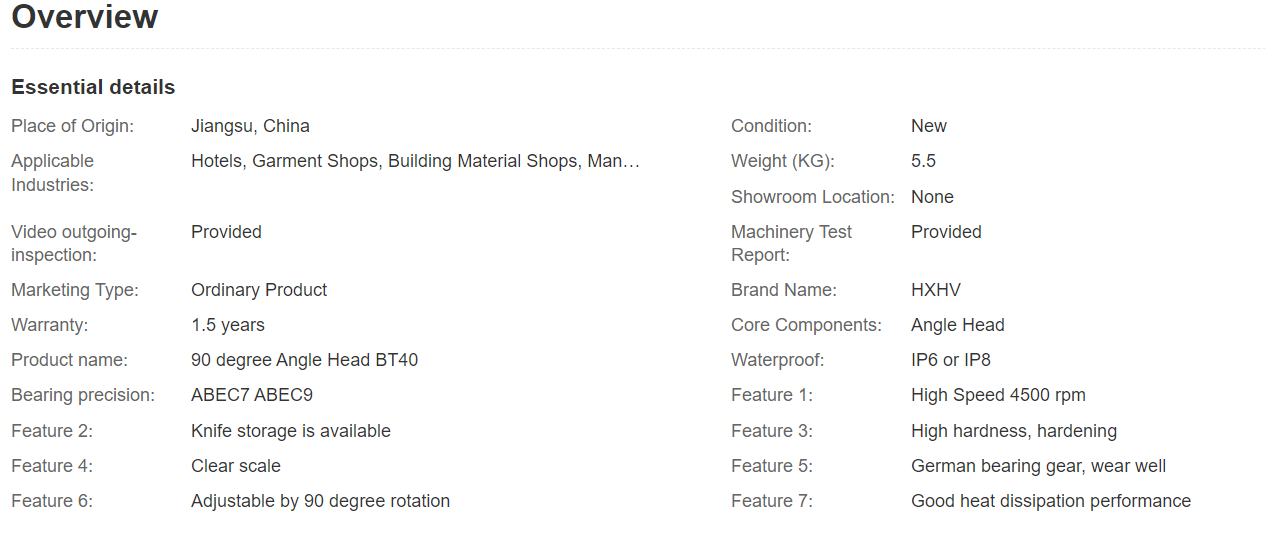Select the 1.5 years warranty value
The image size is (1265, 534).
coord(228,325)
